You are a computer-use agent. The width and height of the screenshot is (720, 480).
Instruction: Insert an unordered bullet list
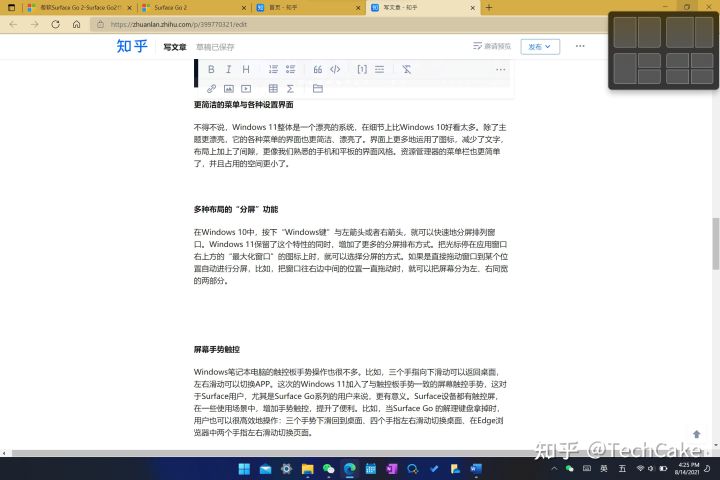point(290,69)
